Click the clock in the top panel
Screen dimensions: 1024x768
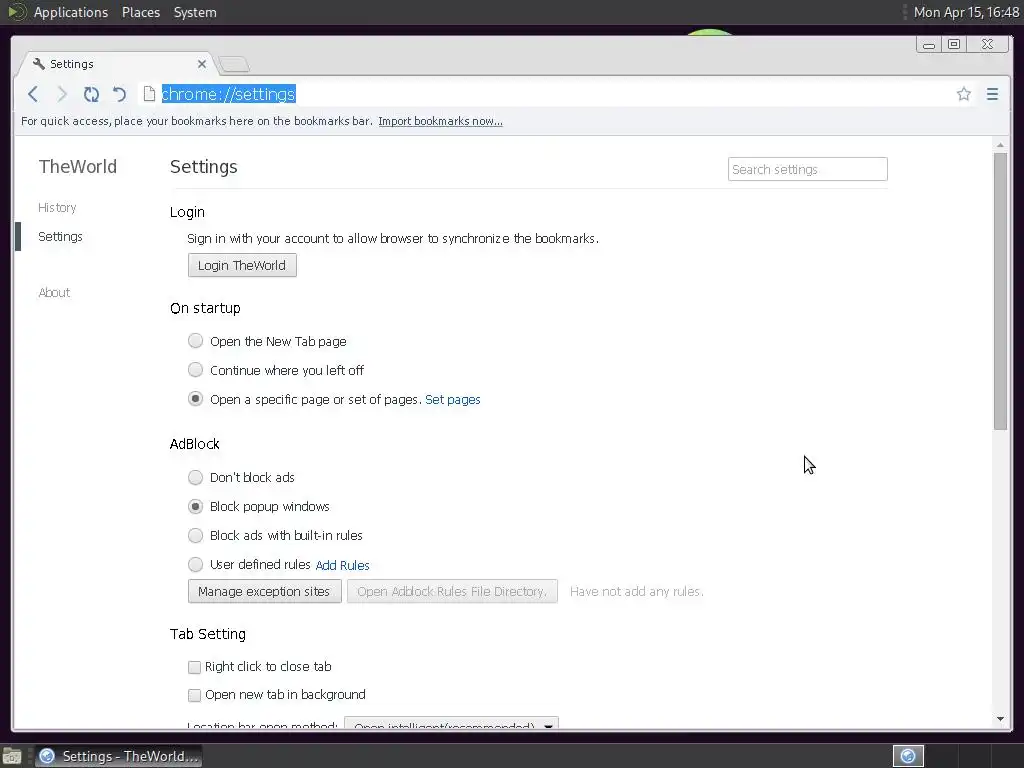pos(966,12)
